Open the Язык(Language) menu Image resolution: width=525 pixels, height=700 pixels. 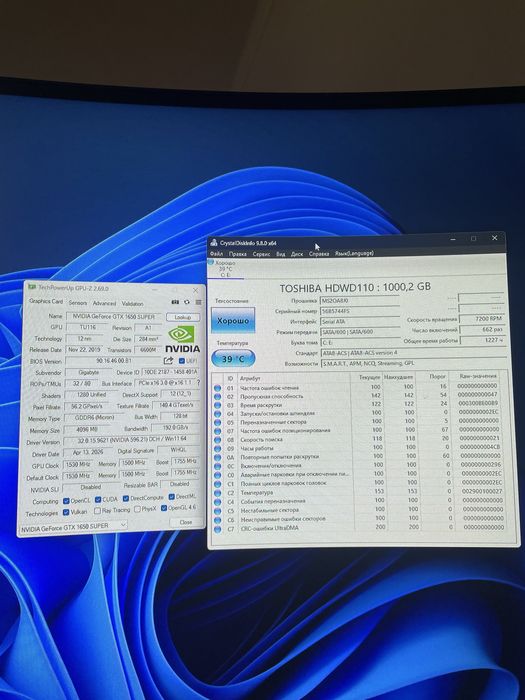pyautogui.click(x=354, y=253)
